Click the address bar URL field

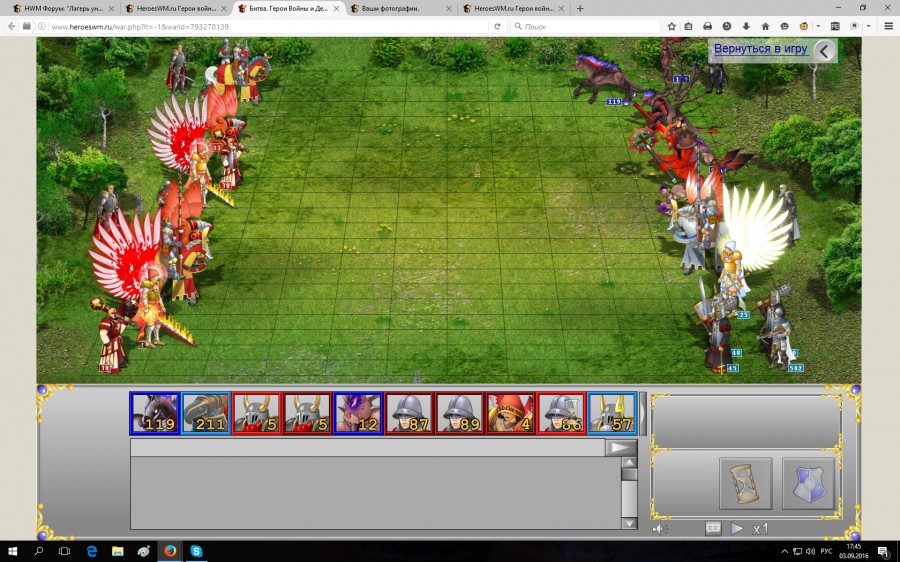(267, 26)
